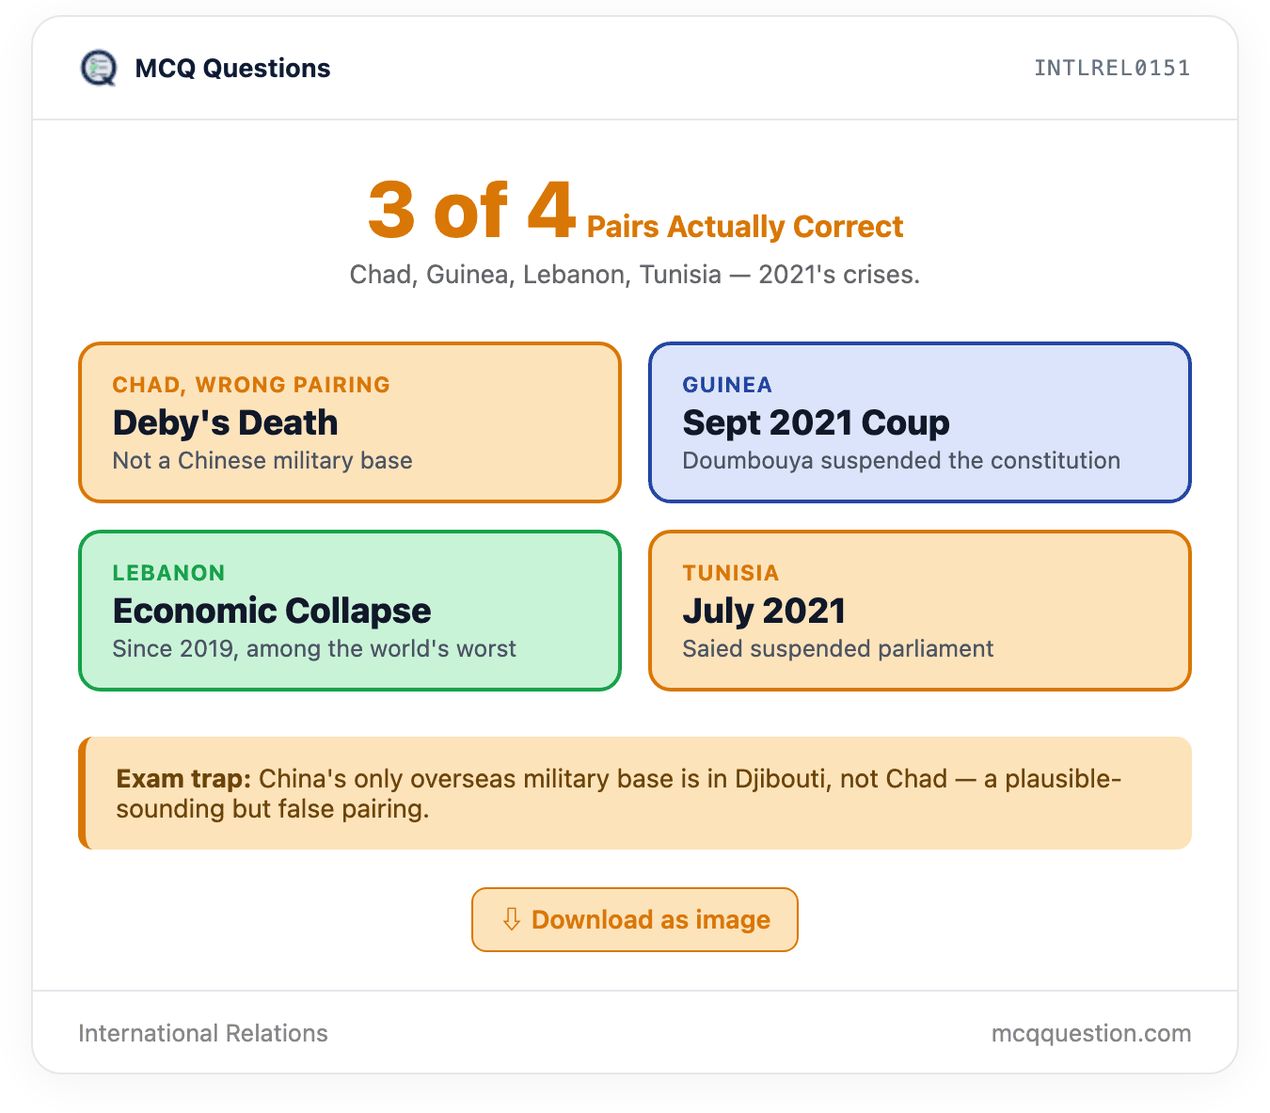Click the 3 of 4 headline
1270x1113 pixels.
click(471, 210)
